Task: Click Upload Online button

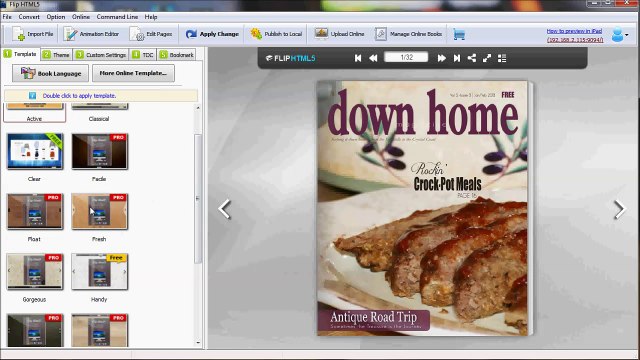Action: click(x=339, y=34)
